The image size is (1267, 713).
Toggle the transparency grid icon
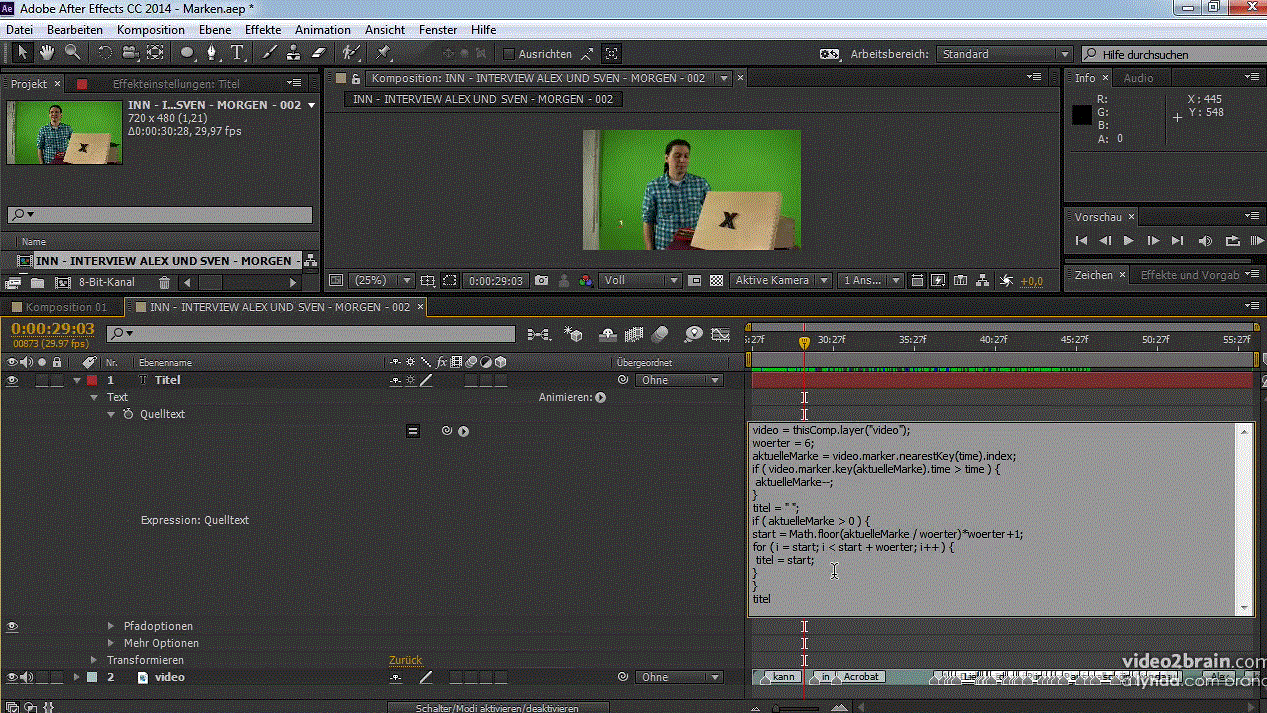click(x=716, y=281)
